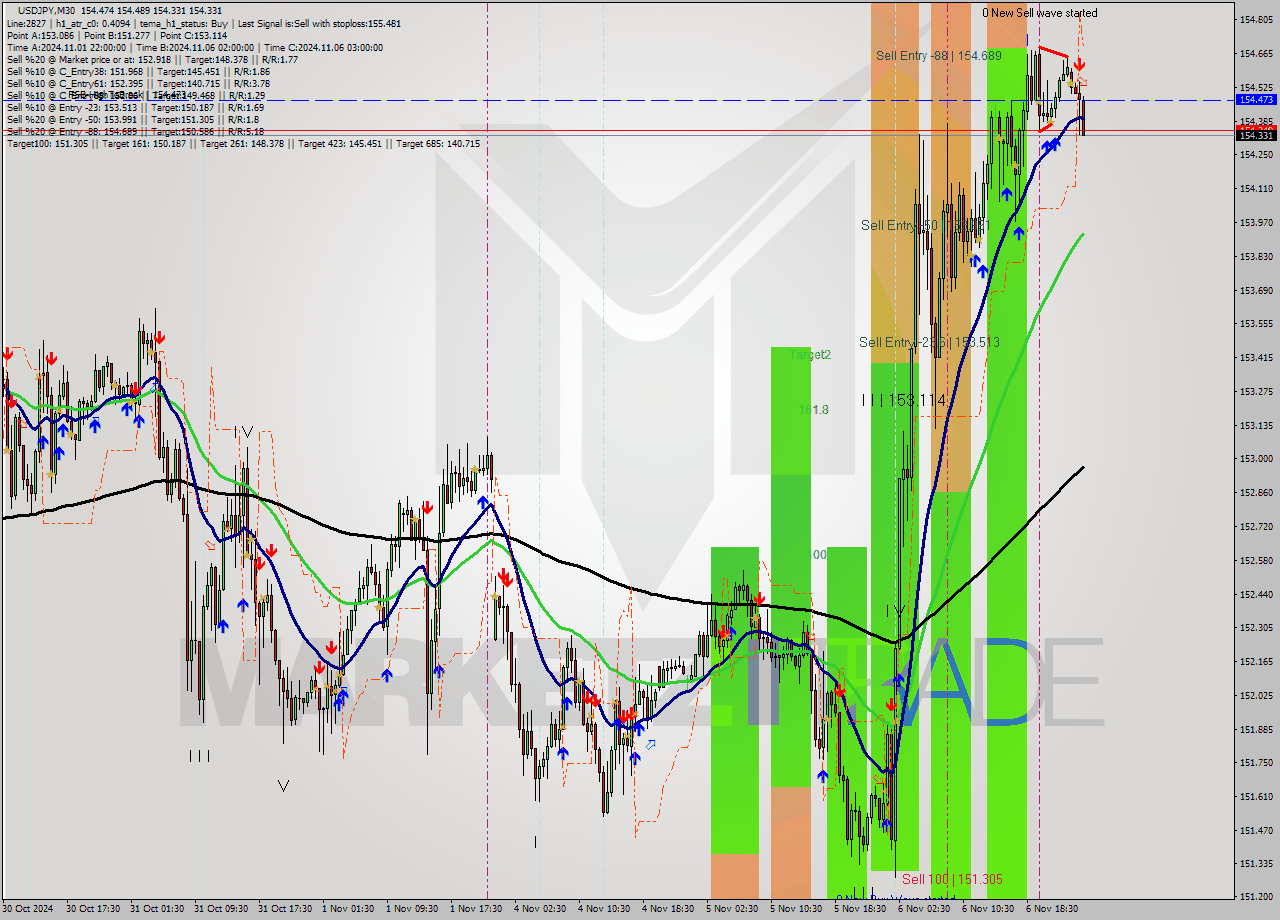This screenshot has height=920, width=1280.
Task: Click the 'I I I 153.114' wave label
Action: [x=904, y=400]
